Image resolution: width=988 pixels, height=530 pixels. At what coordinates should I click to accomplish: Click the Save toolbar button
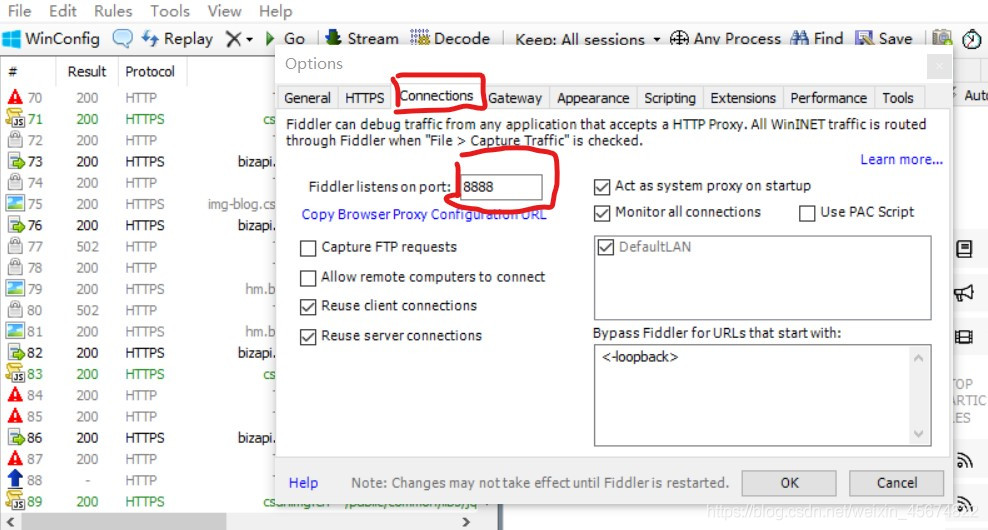click(883, 38)
